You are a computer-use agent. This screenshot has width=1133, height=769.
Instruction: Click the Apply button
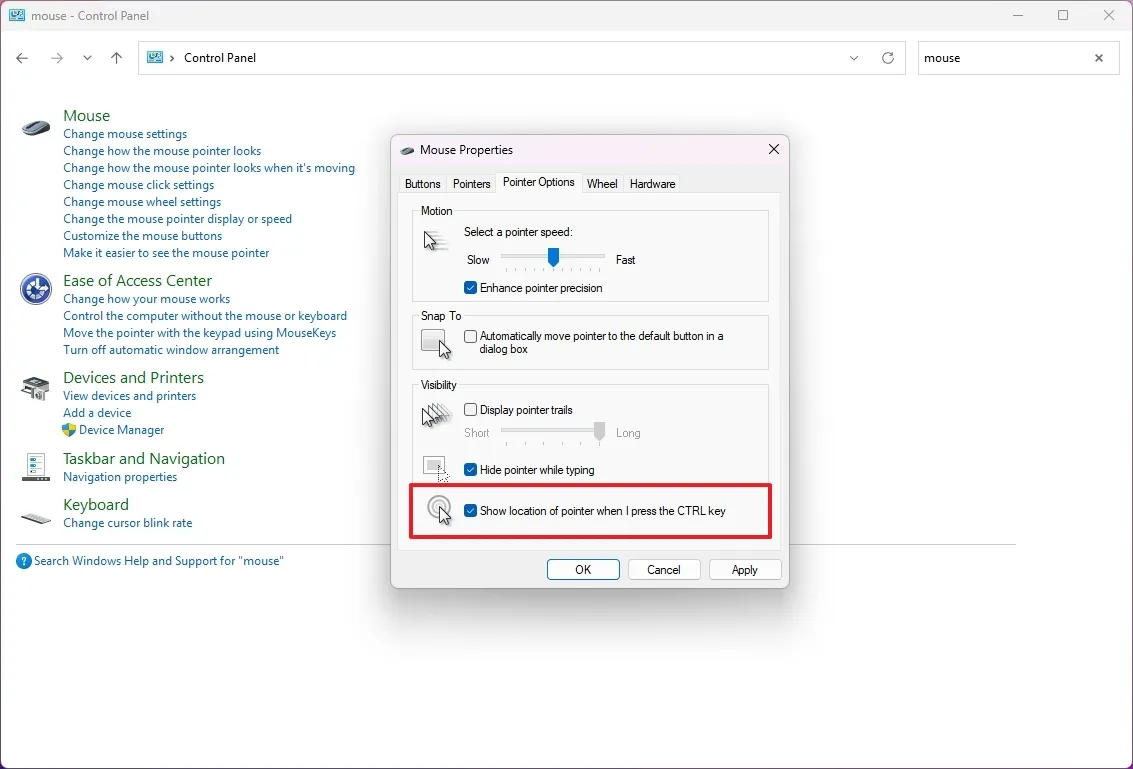tap(745, 569)
